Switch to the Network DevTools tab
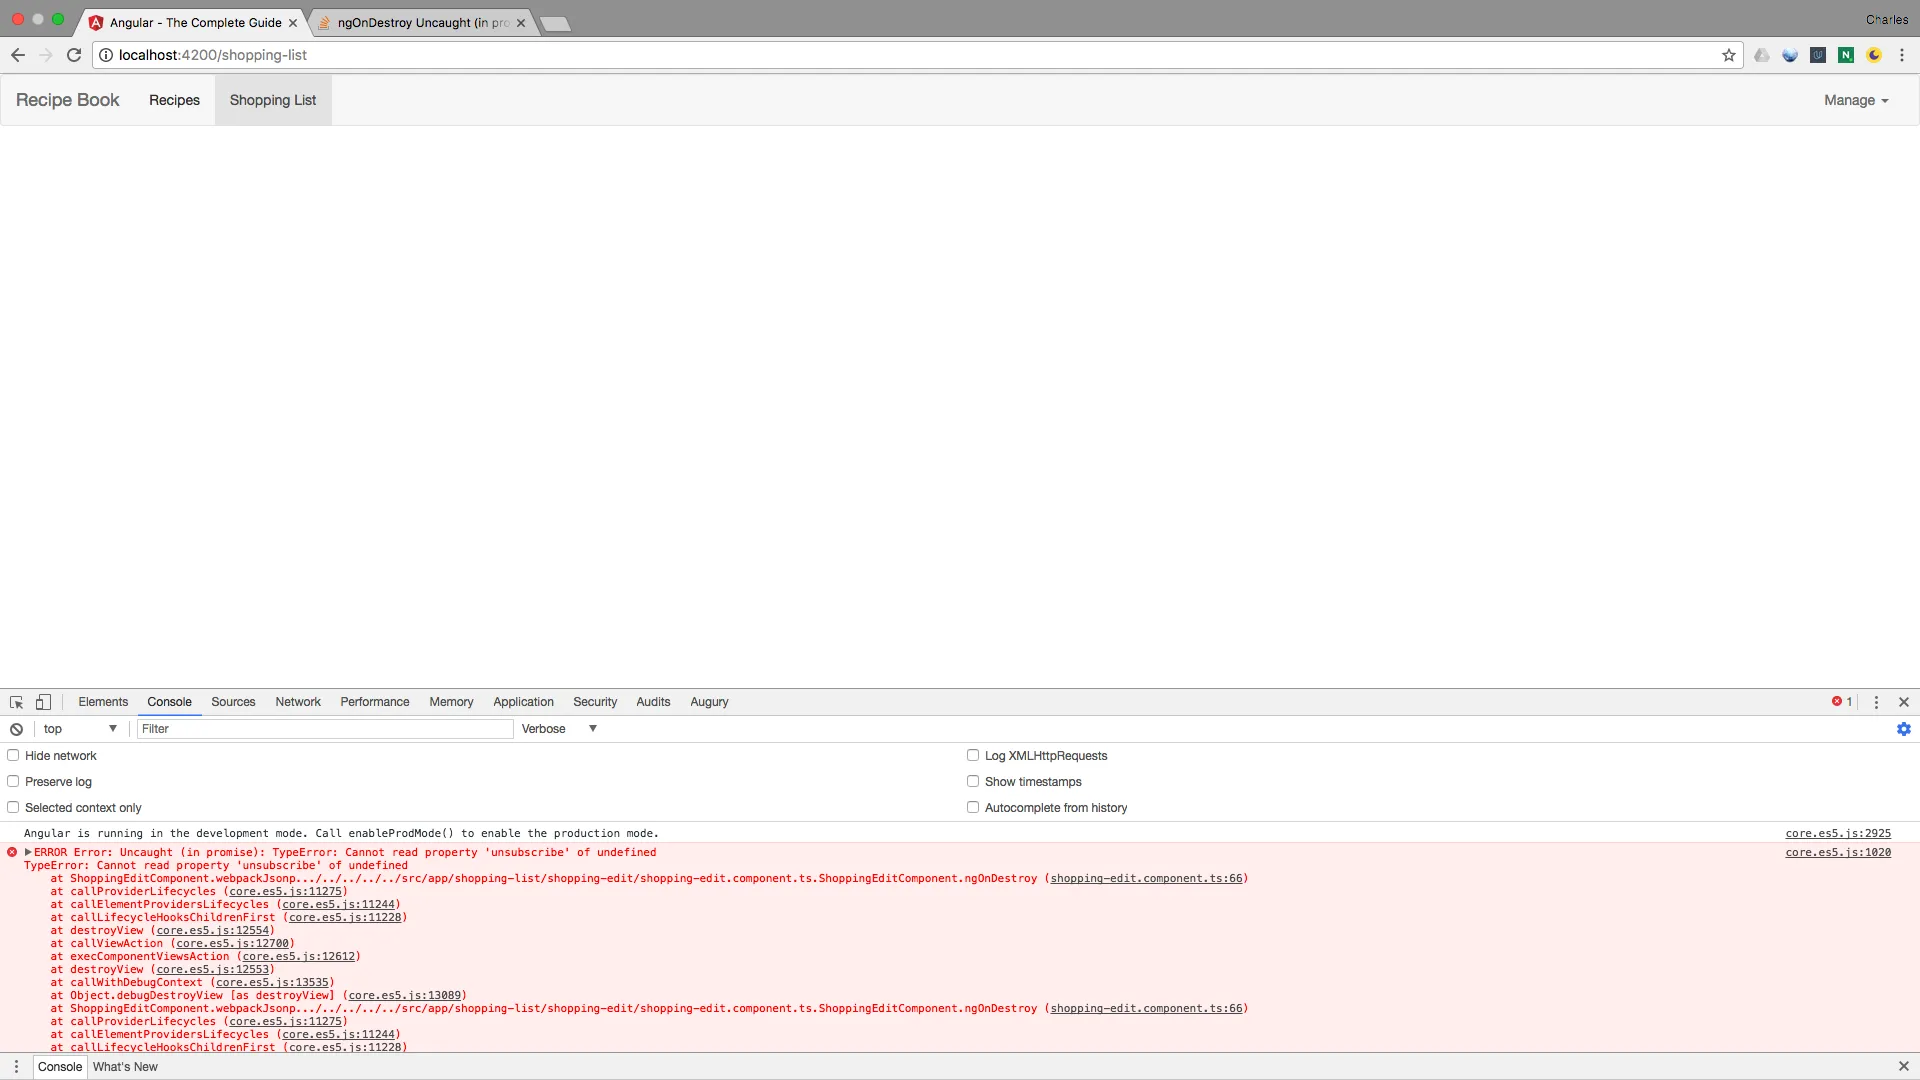Image resolution: width=1920 pixels, height=1080 pixels. 298,702
